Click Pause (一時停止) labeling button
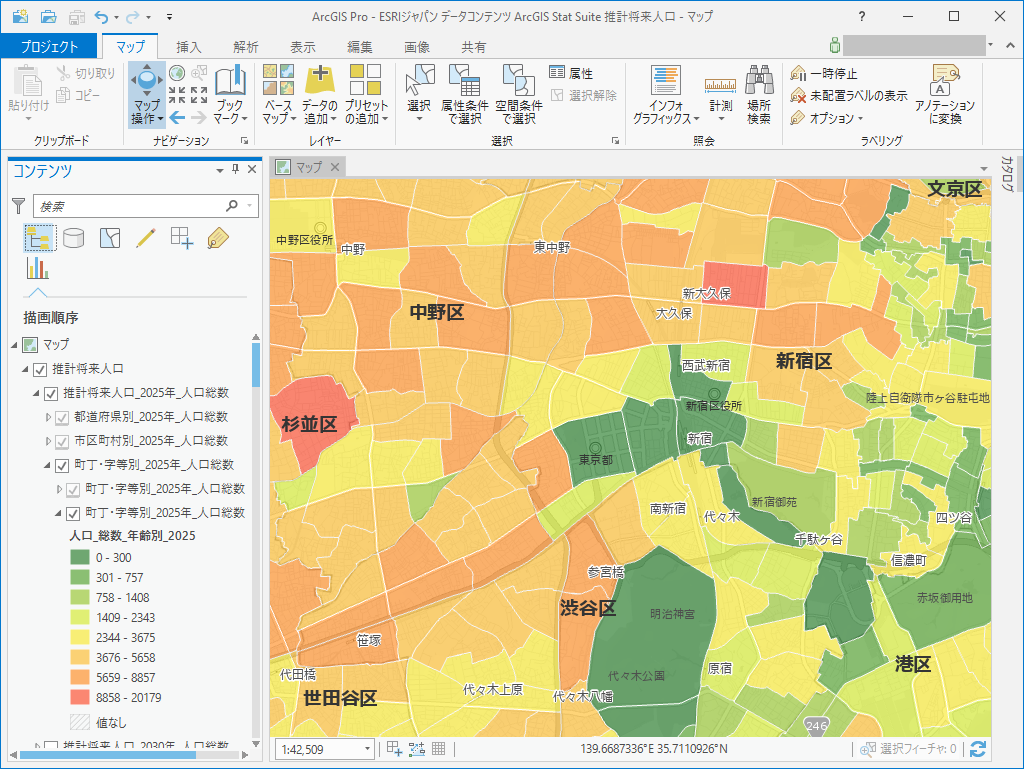 tap(824, 74)
